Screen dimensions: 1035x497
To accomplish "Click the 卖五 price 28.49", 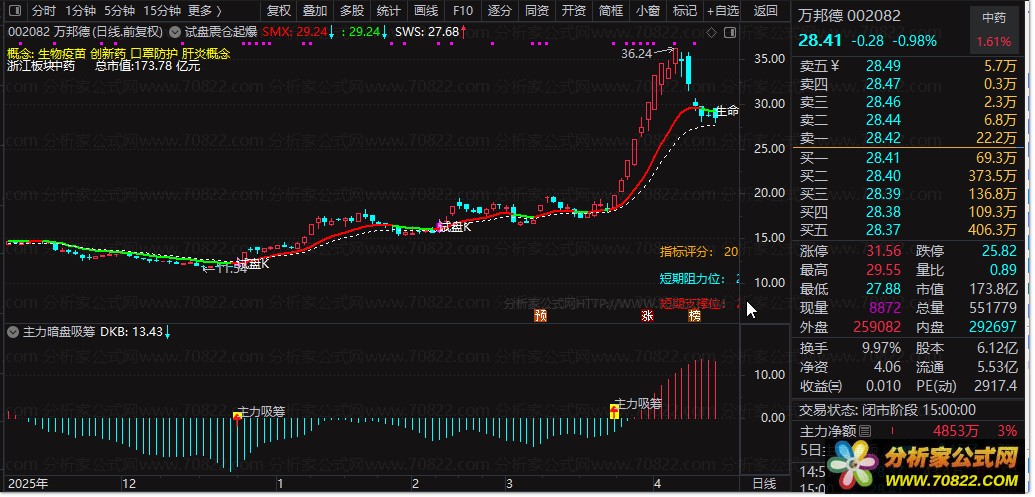I will point(883,65).
